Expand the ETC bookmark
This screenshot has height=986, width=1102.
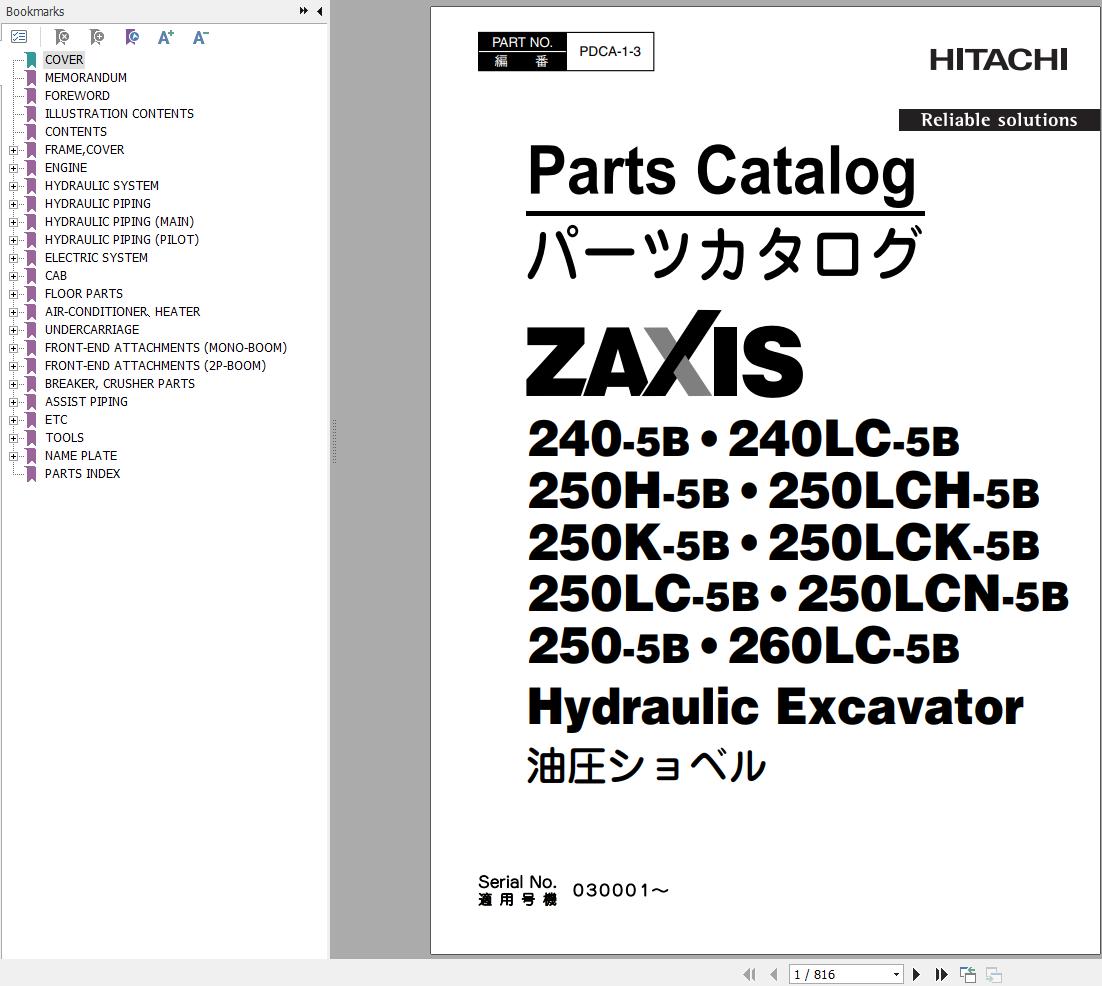tap(13, 420)
